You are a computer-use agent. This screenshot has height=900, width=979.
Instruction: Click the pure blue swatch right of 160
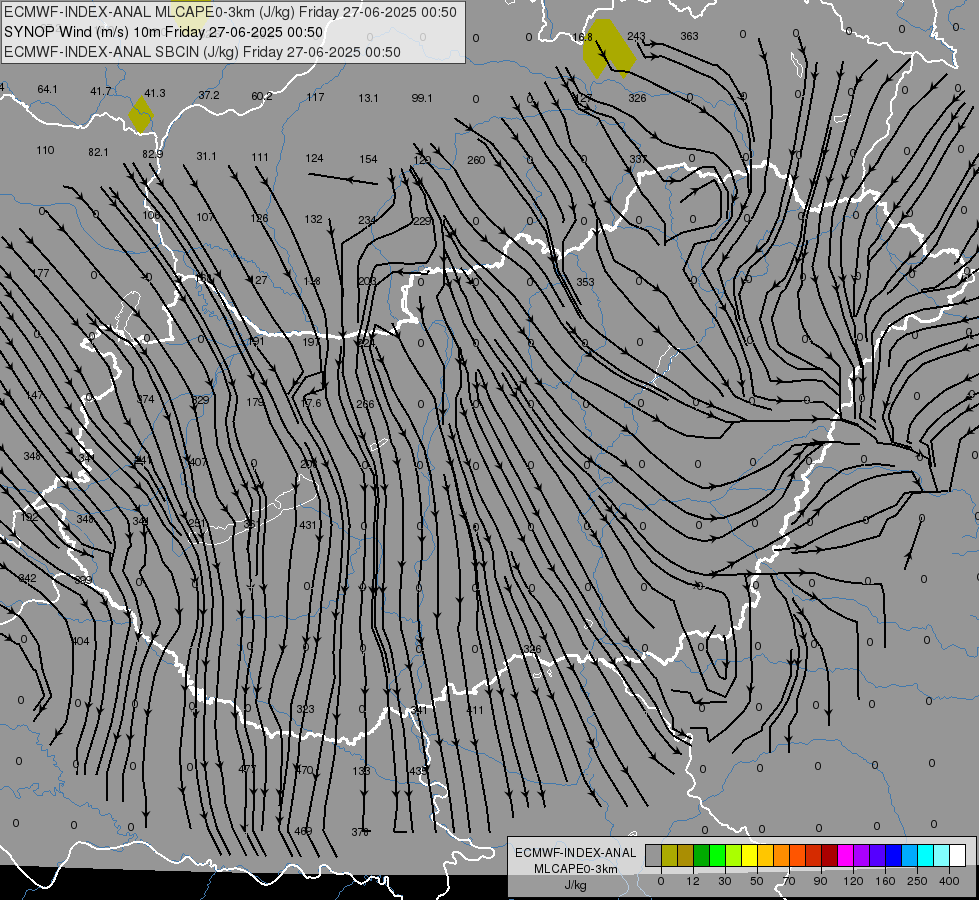893,855
